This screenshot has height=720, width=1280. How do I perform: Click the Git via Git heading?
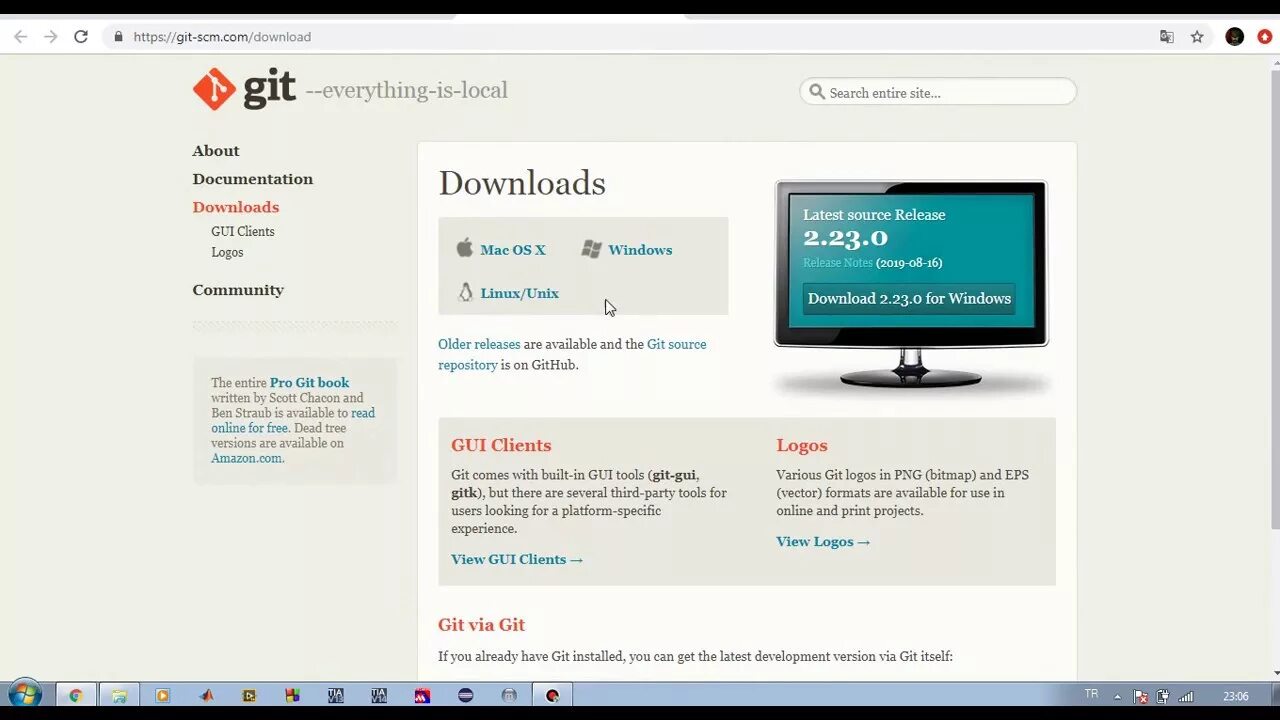coord(481,625)
